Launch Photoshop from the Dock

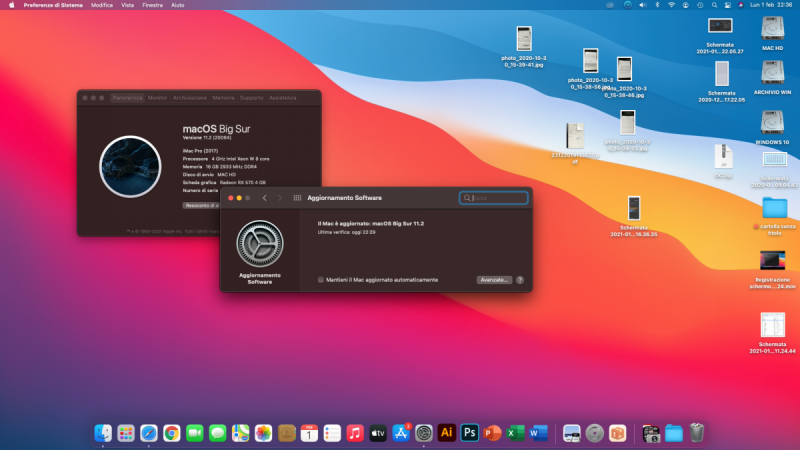[x=468, y=433]
